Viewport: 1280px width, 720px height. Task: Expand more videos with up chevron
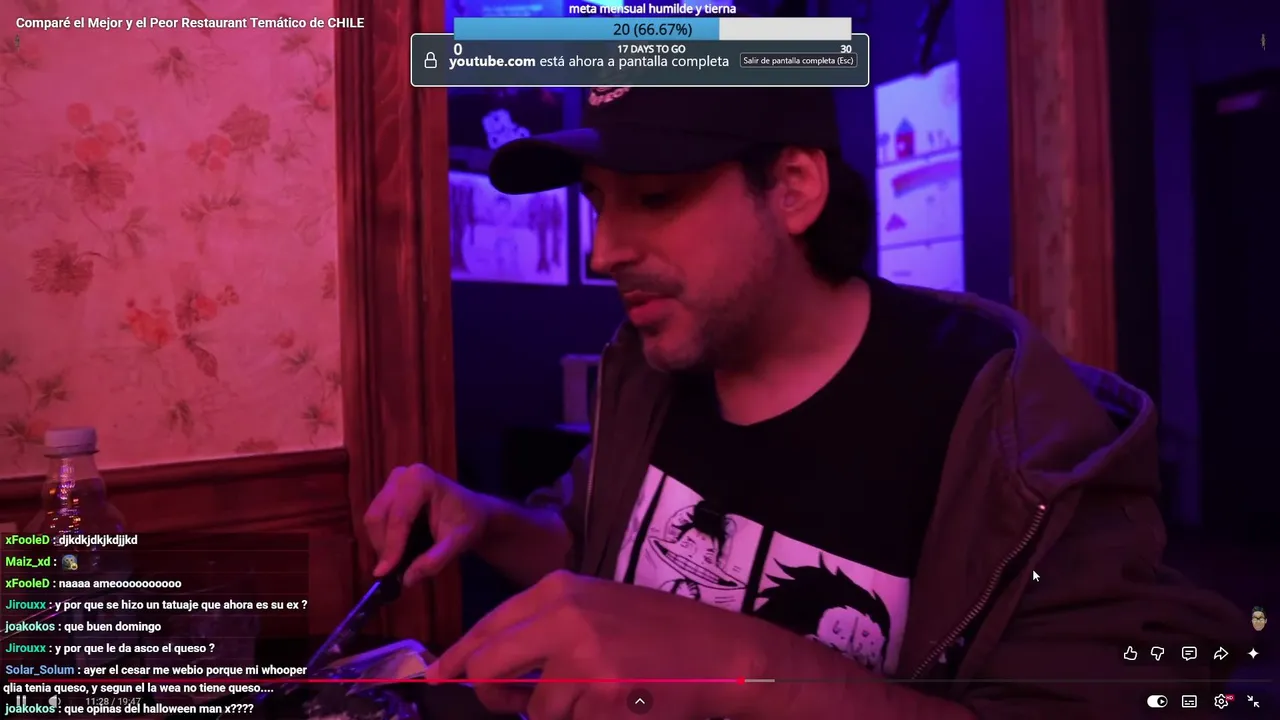point(640,701)
